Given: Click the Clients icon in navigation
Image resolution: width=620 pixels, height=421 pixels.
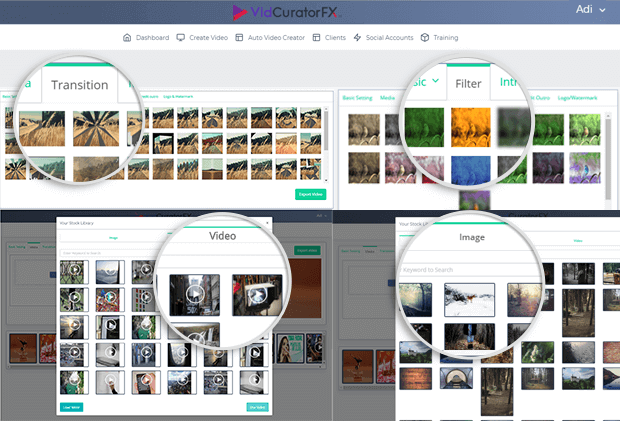Looking at the screenshot, I should click(x=316, y=38).
